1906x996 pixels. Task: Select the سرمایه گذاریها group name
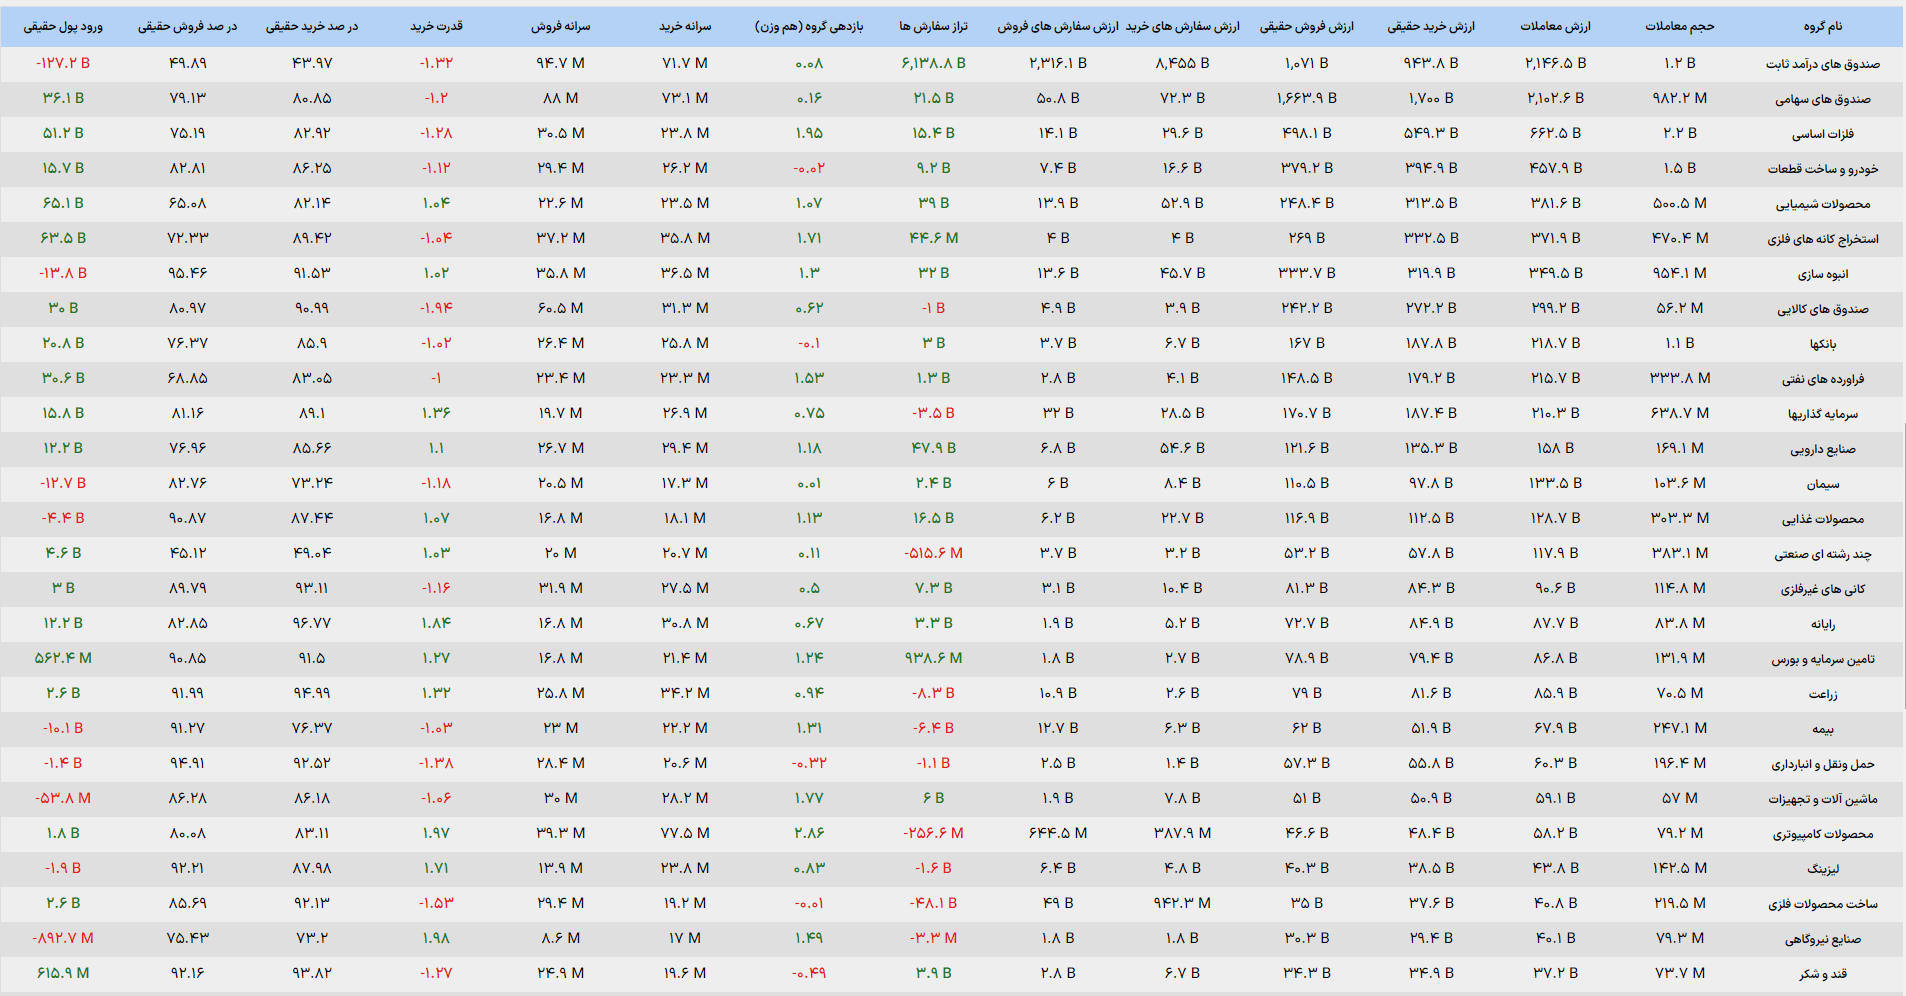pos(1822,414)
